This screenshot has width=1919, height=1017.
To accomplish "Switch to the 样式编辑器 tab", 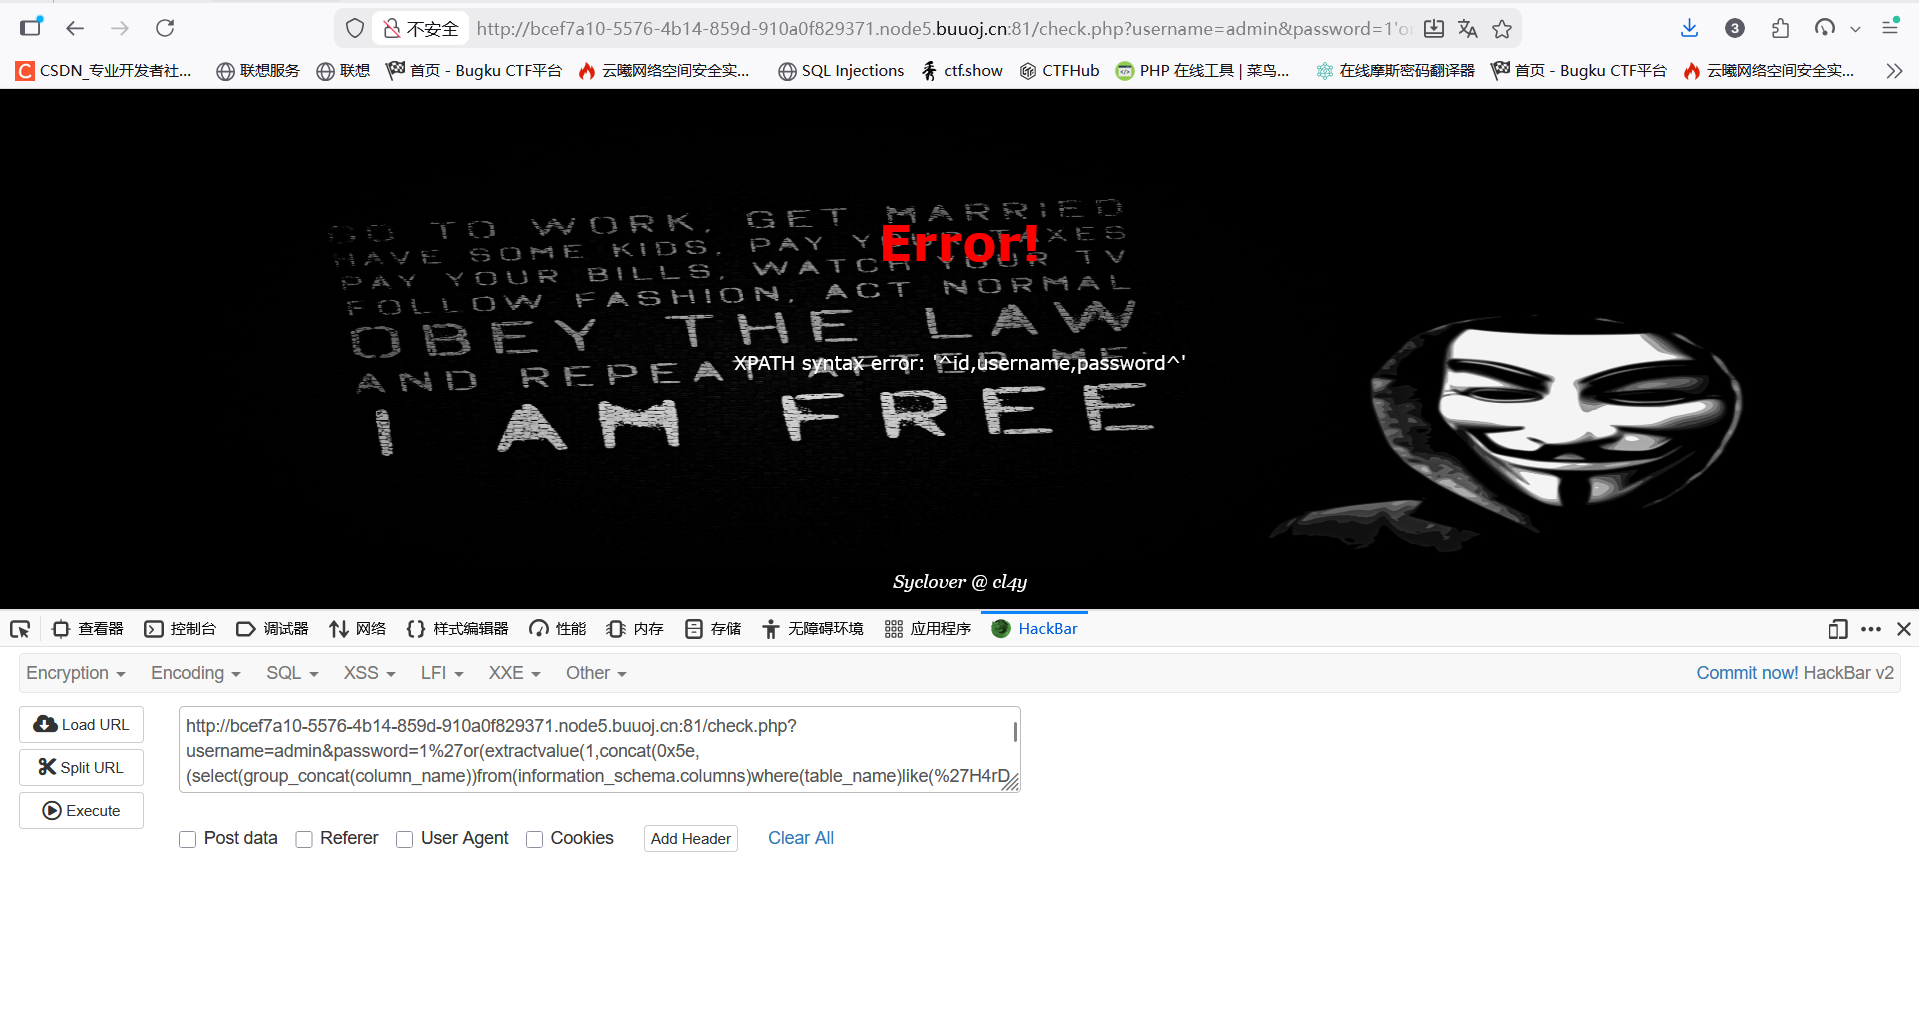I will [458, 629].
